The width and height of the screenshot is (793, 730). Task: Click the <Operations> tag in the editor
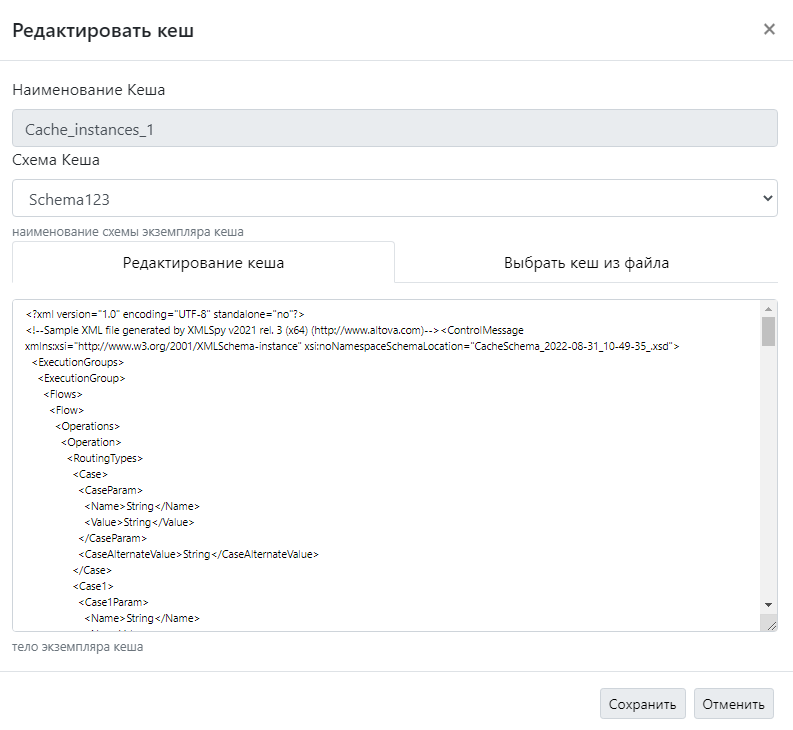89,426
